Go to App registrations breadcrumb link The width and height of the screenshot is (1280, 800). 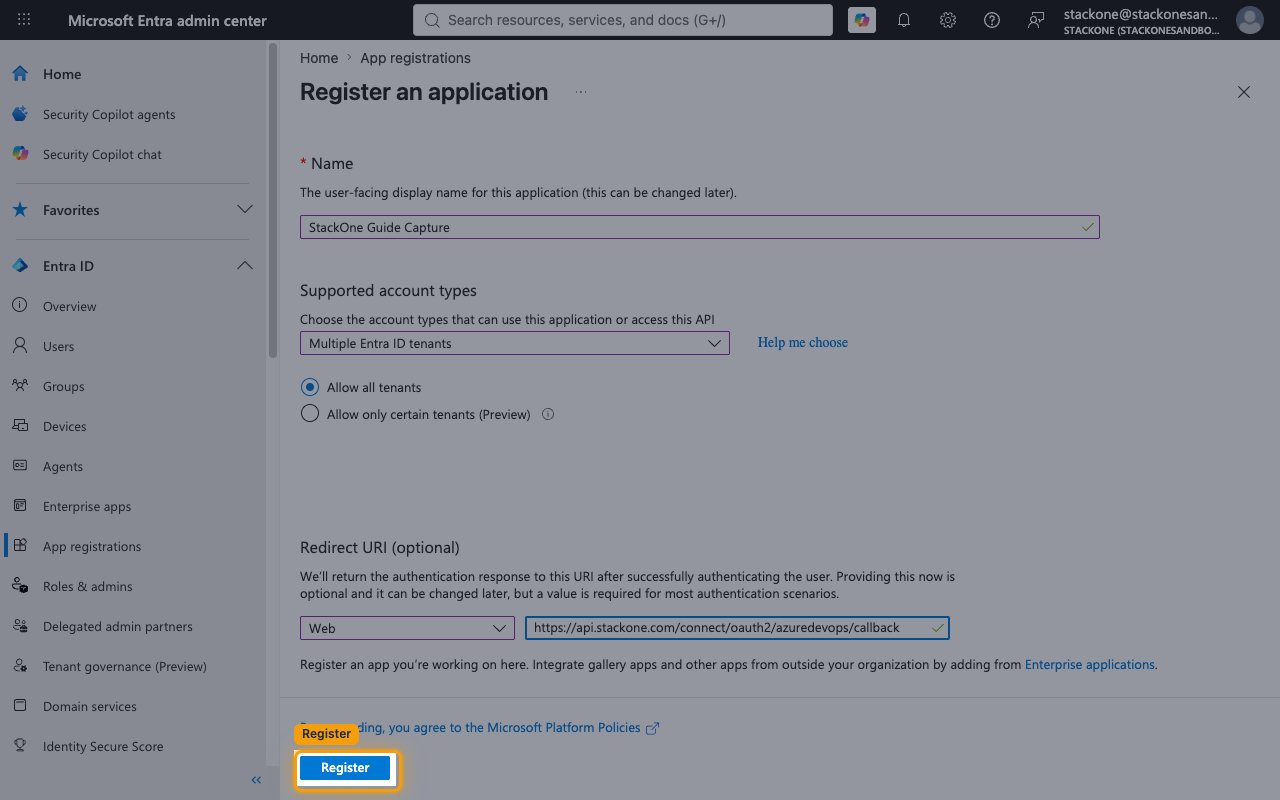tap(415, 58)
